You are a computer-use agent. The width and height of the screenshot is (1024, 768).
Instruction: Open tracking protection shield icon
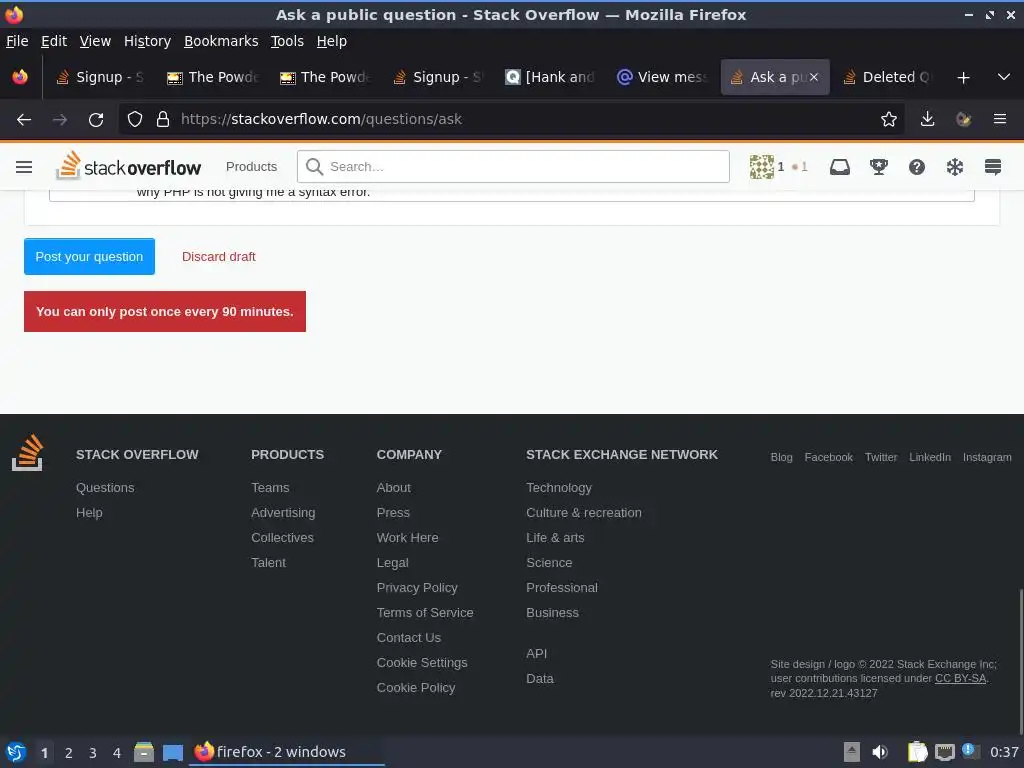pyautogui.click(x=135, y=119)
